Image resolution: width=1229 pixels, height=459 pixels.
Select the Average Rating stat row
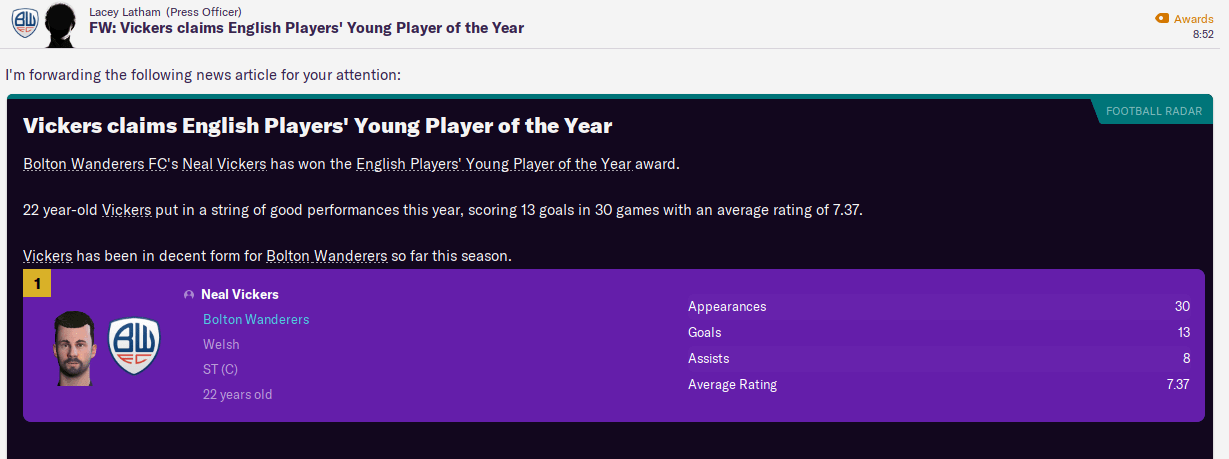[938, 385]
